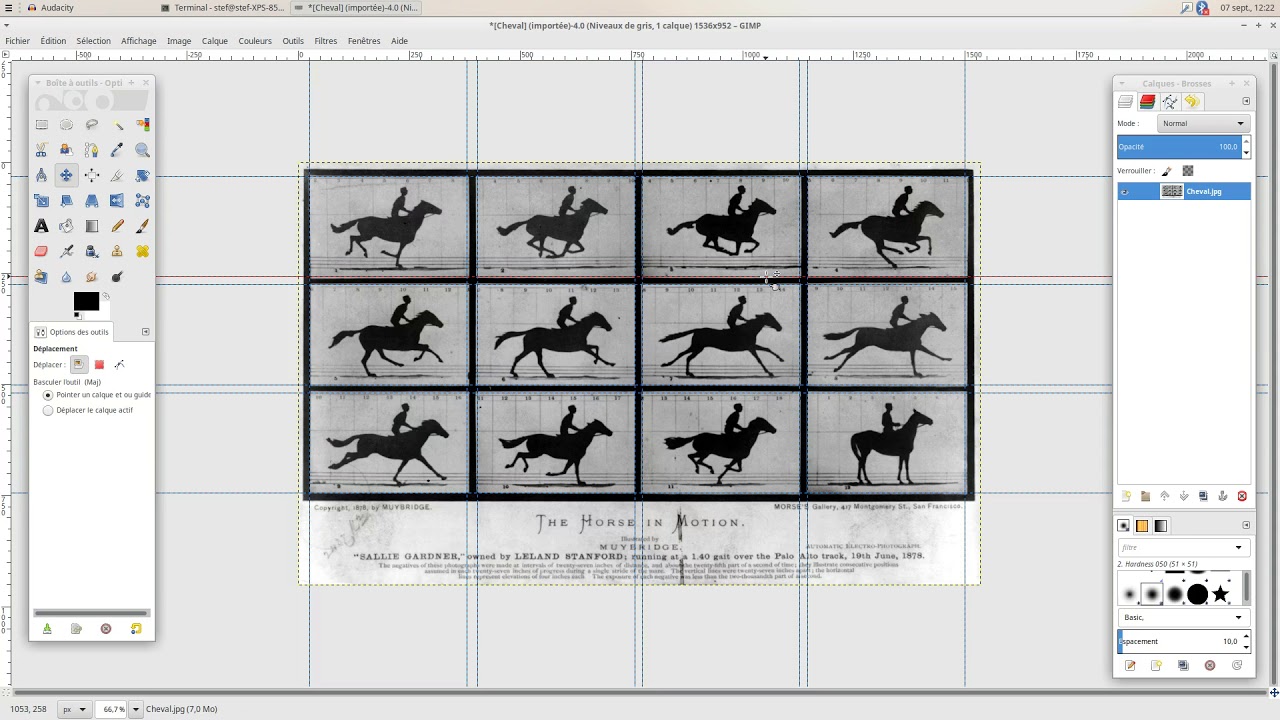Viewport: 1280px width, 720px height.
Task: Select the Alignment tool
Action: [x=92, y=175]
